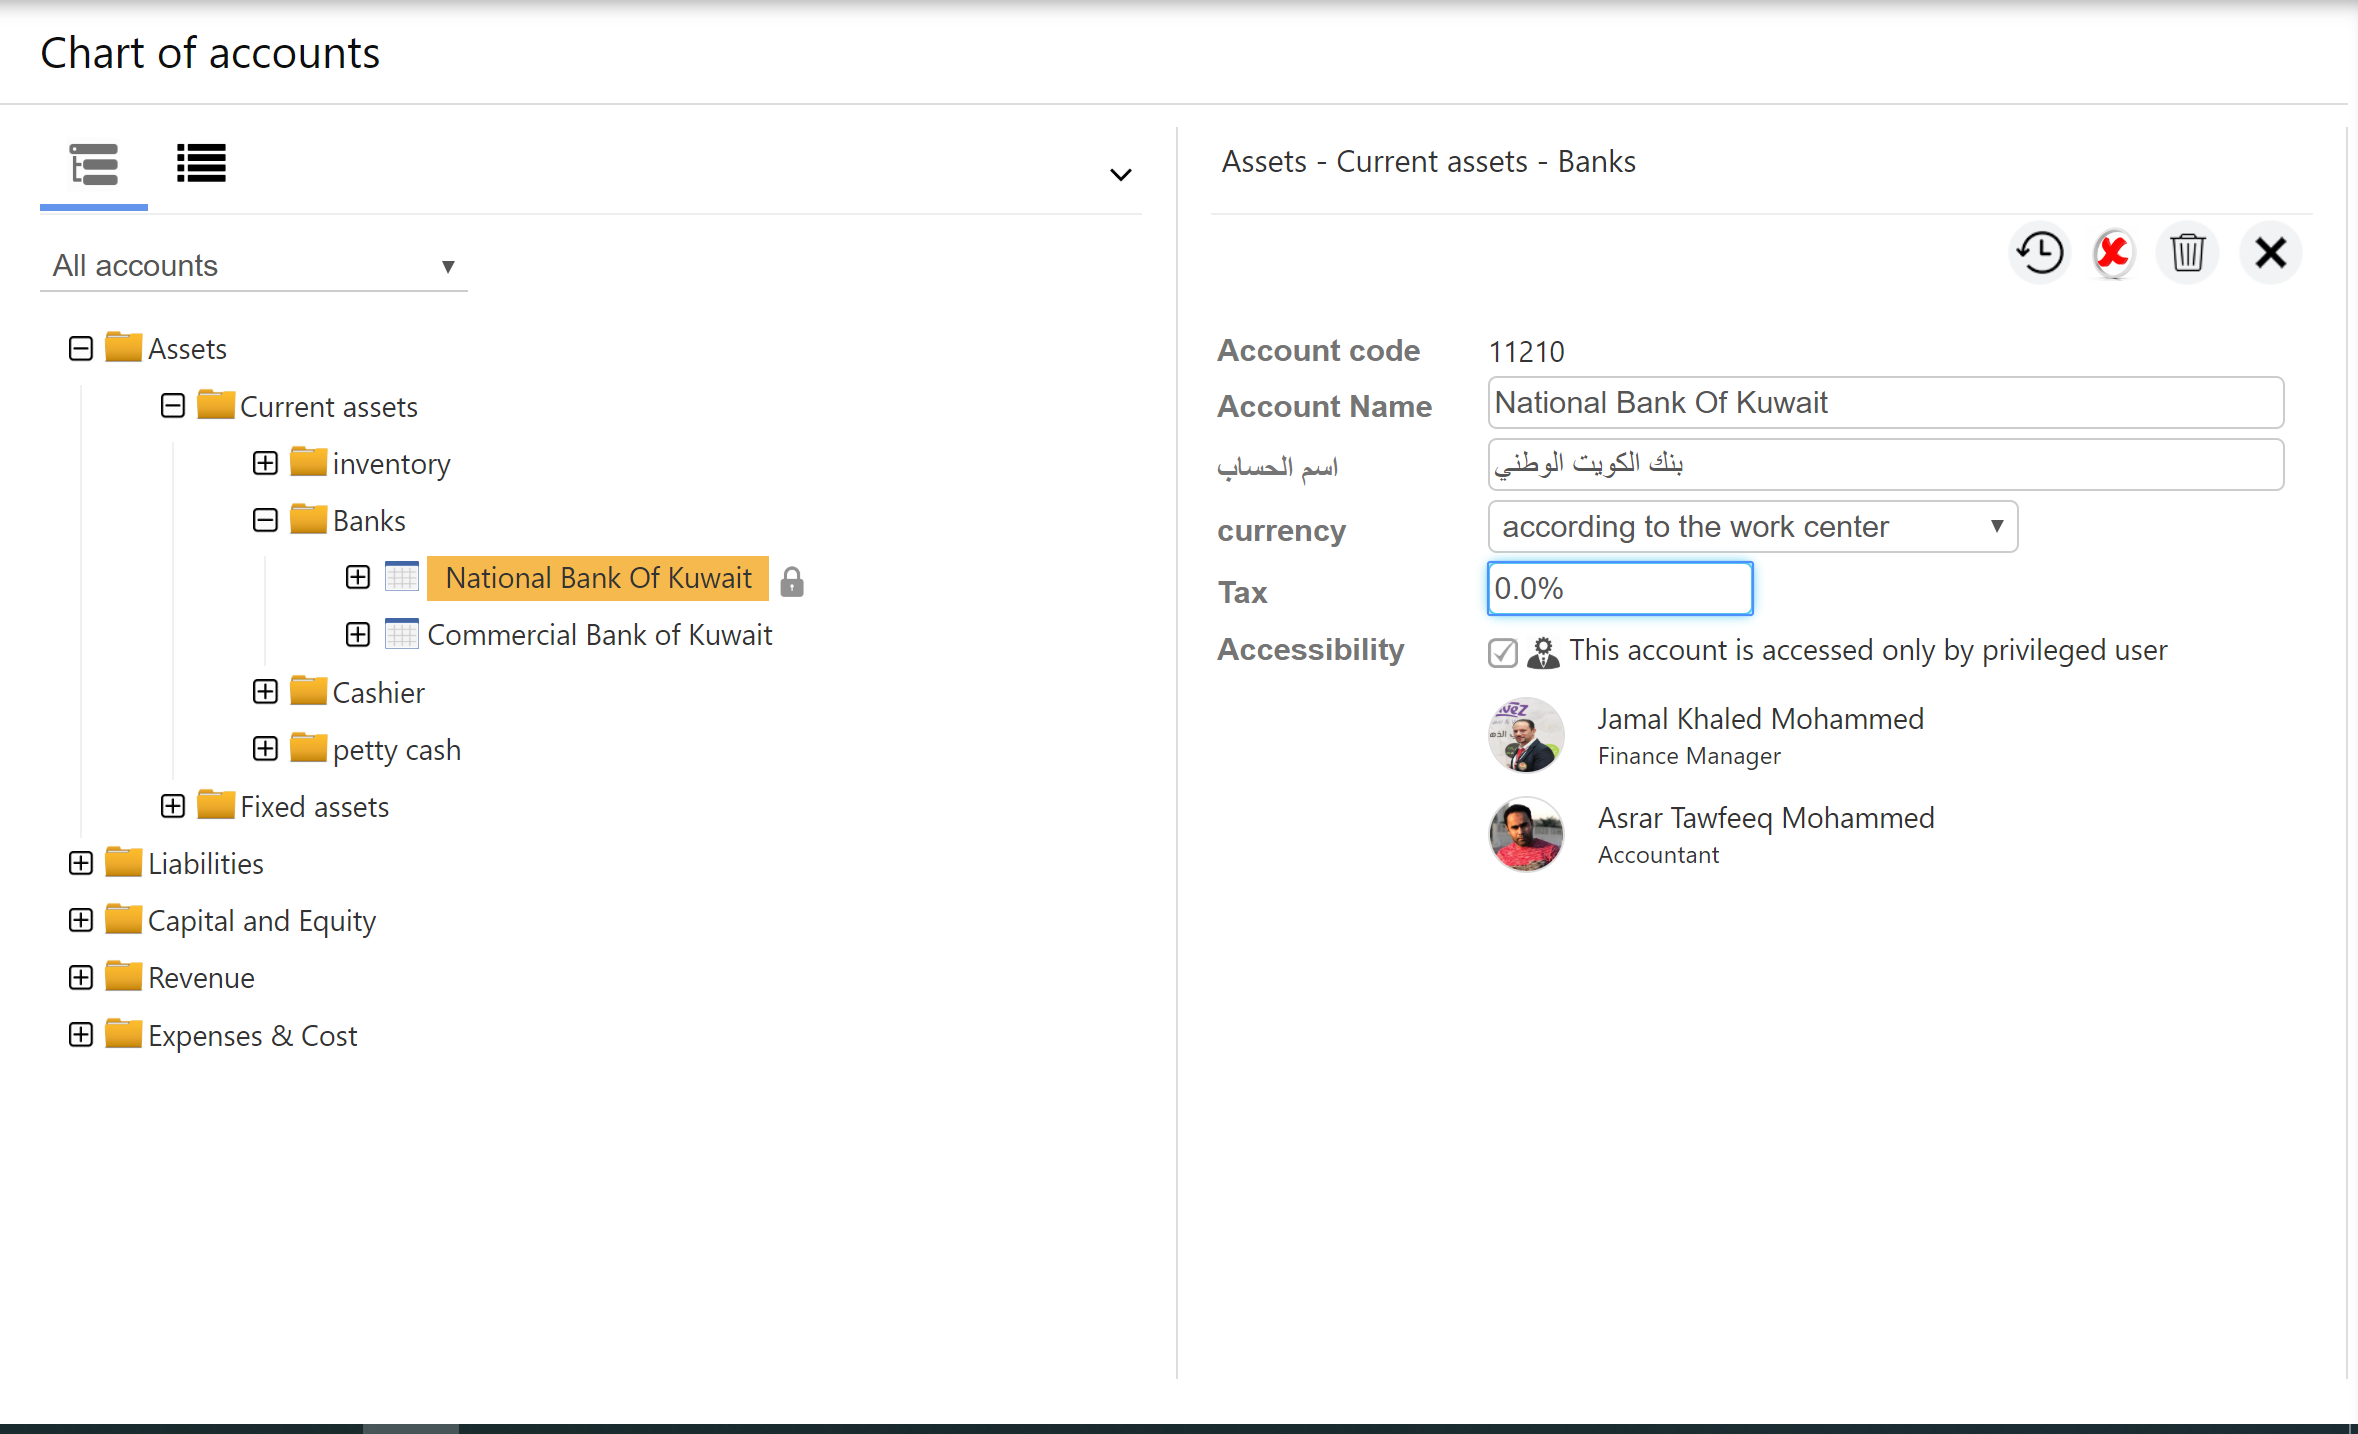Click Jamal Khaled Mohammed's avatar

pos(1526,736)
